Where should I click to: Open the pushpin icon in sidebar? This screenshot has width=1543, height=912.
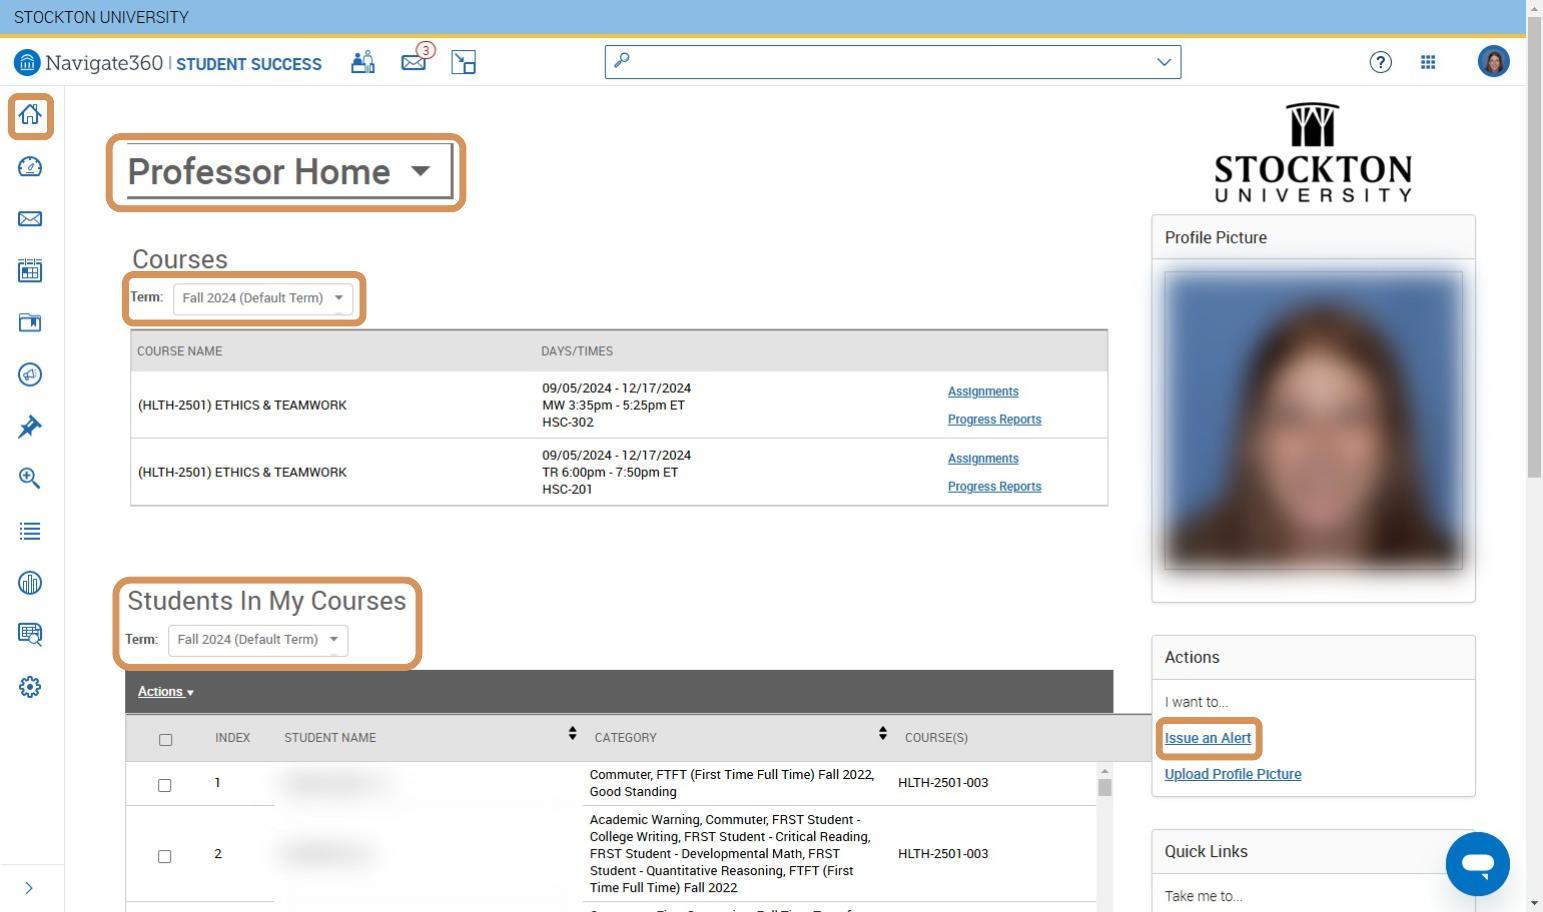[30, 427]
